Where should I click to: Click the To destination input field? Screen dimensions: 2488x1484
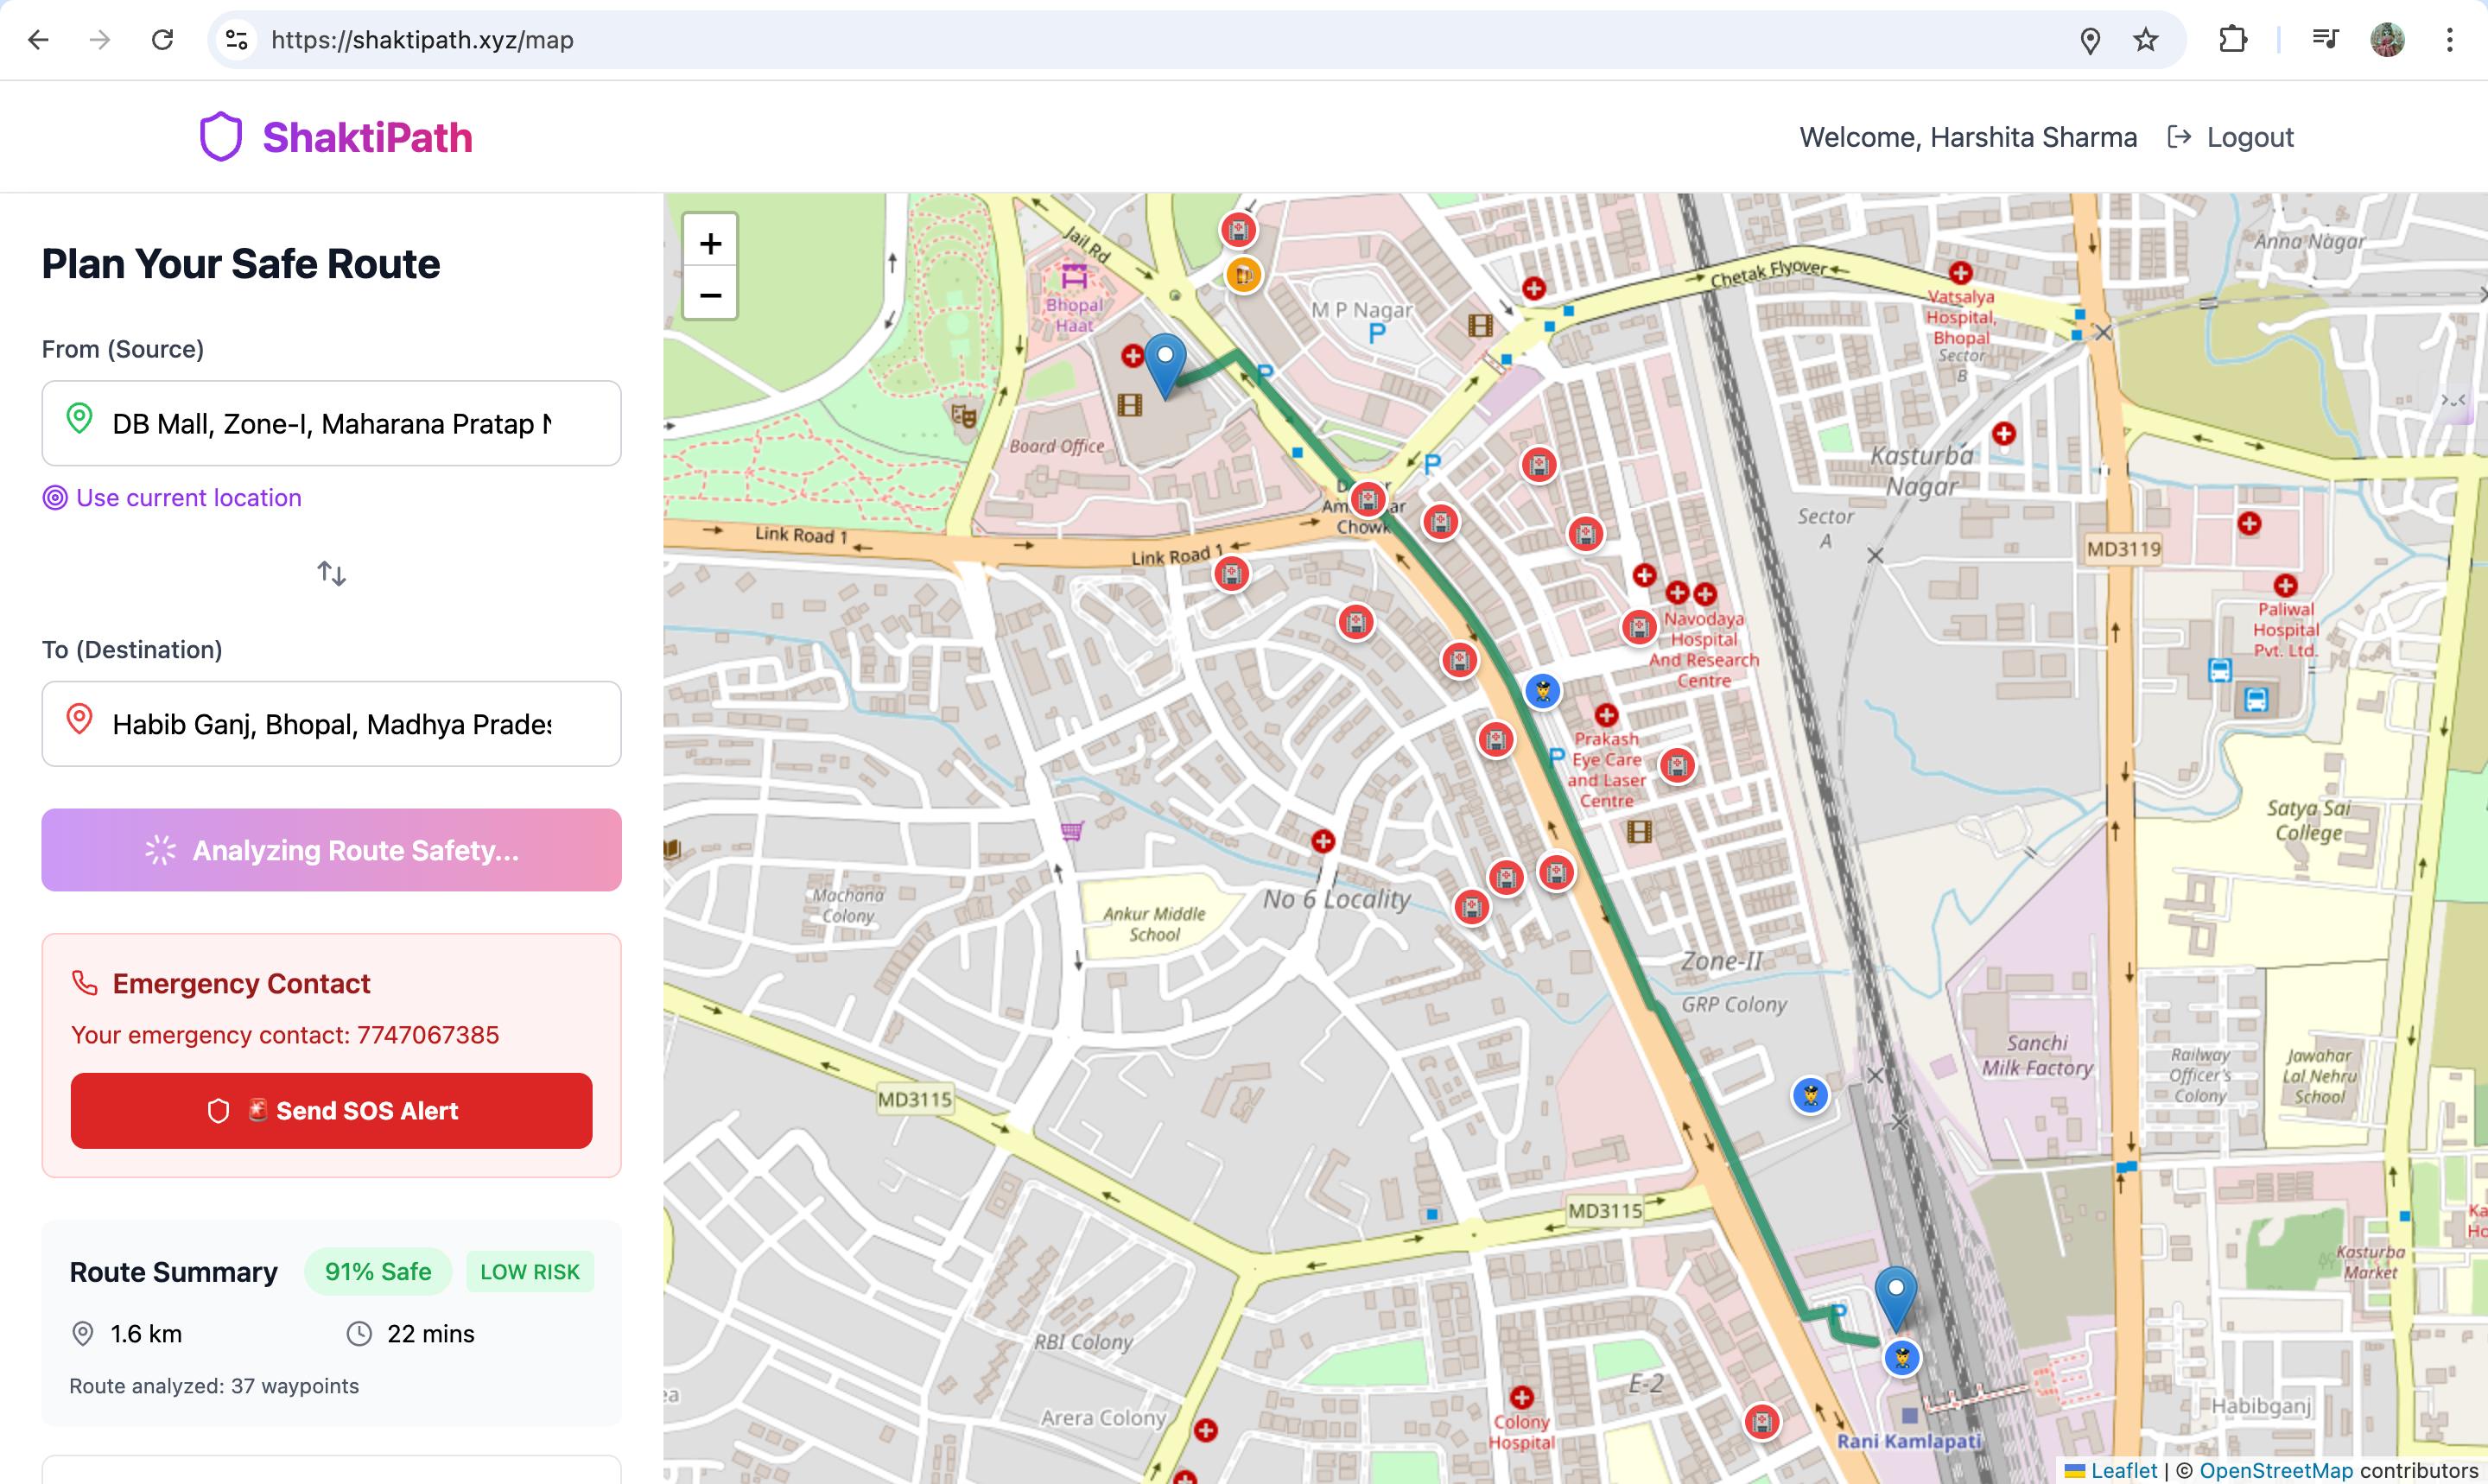coord(331,724)
